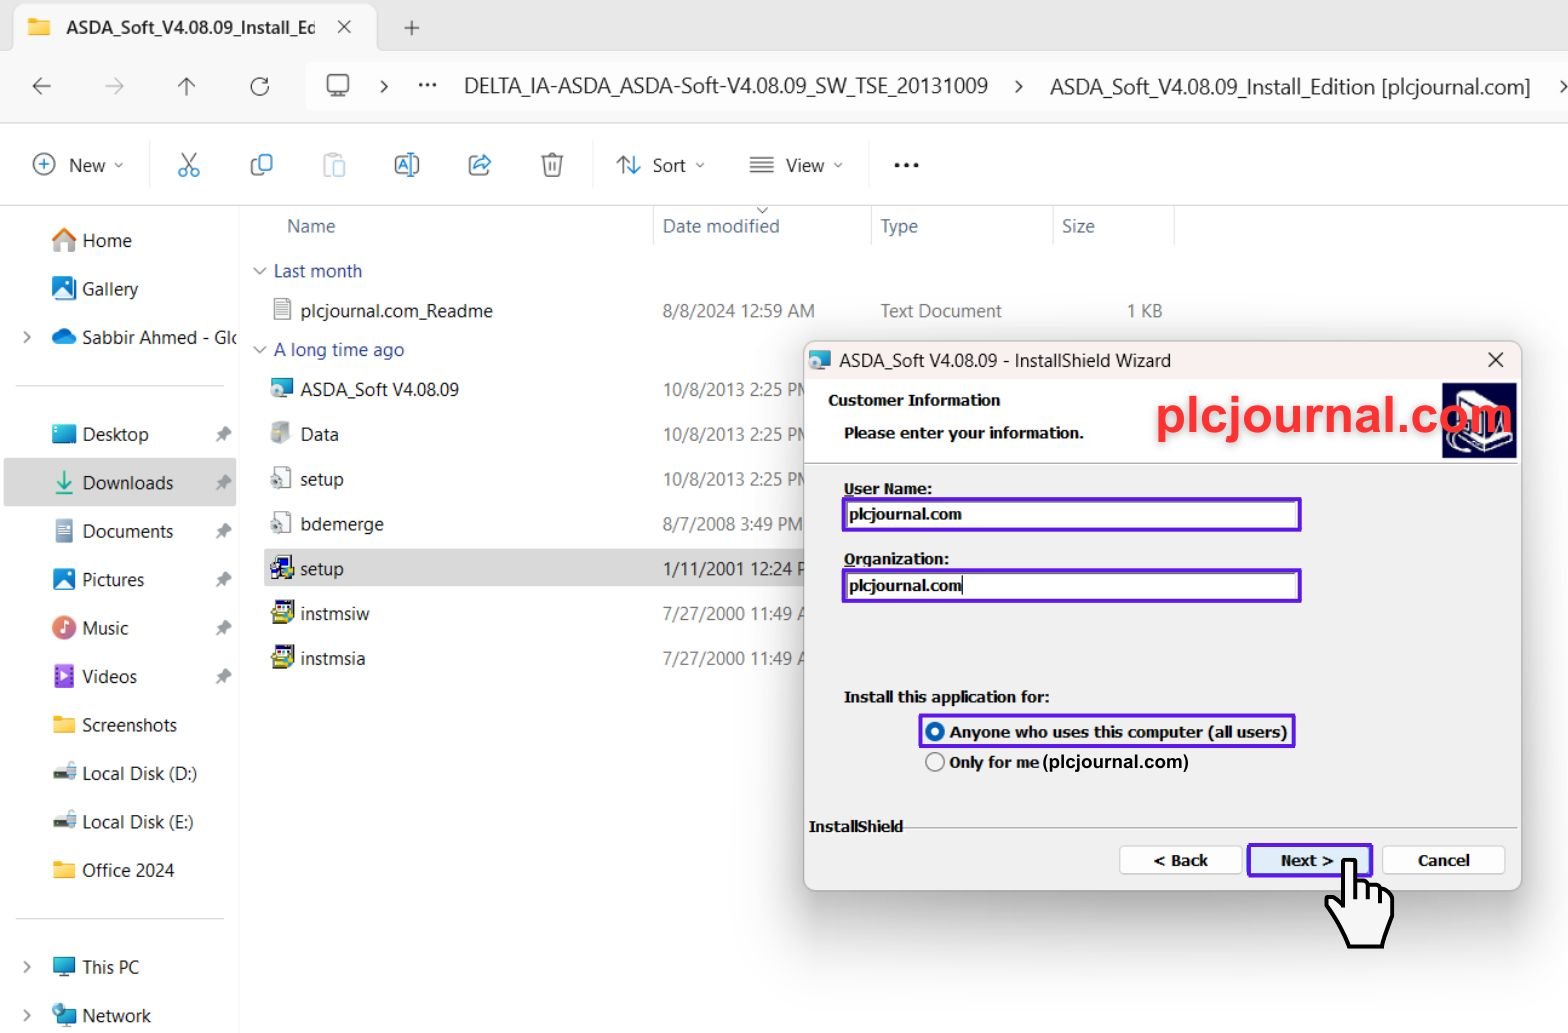Image resolution: width=1568 pixels, height=1033 pixels.
Task: Unpin Videos using its pin icon
Action: pyautogui.click(x=223, y=677)
